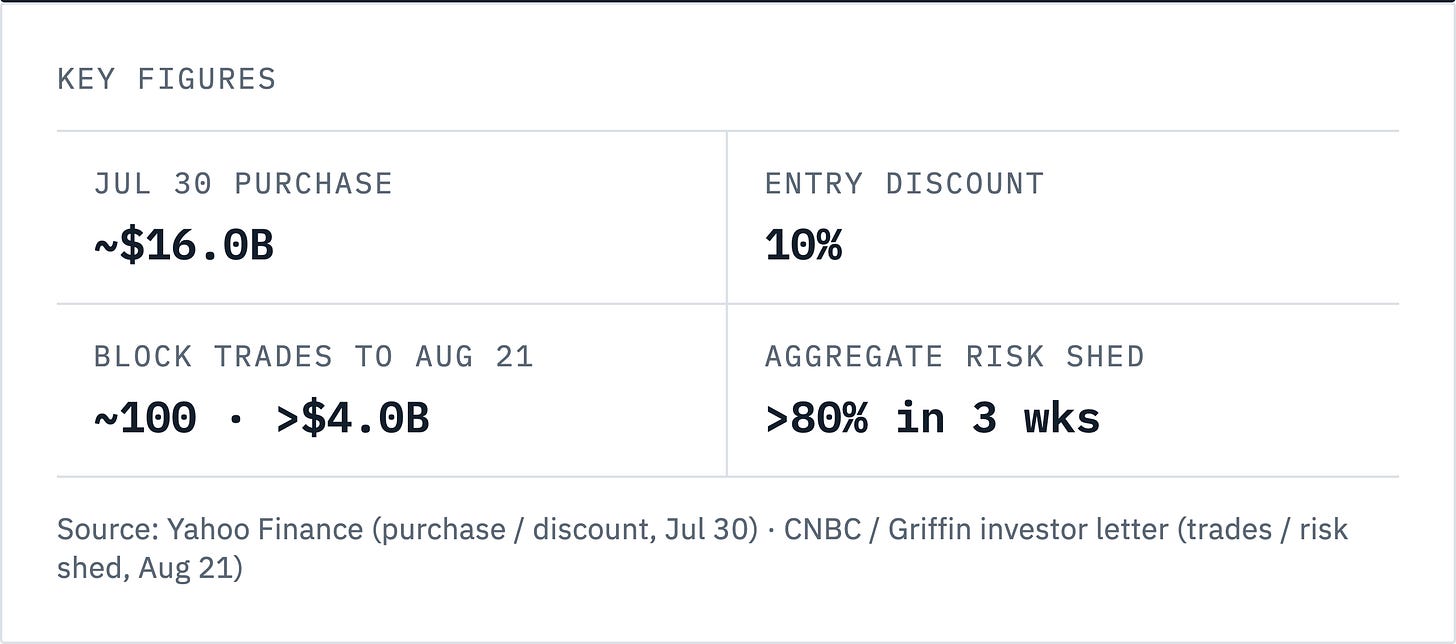
Task: Click the KEY FIGURES heading
Action: pos(166,79)
